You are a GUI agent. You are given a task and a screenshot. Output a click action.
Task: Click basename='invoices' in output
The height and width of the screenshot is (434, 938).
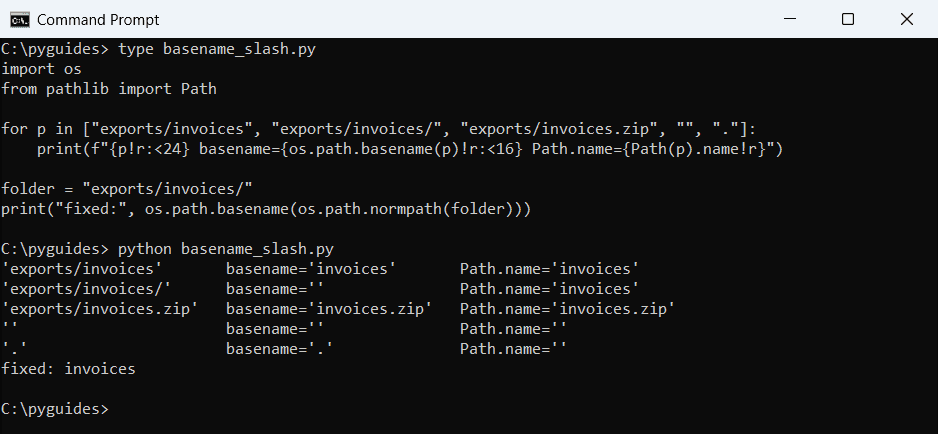(x=311, y=269)
